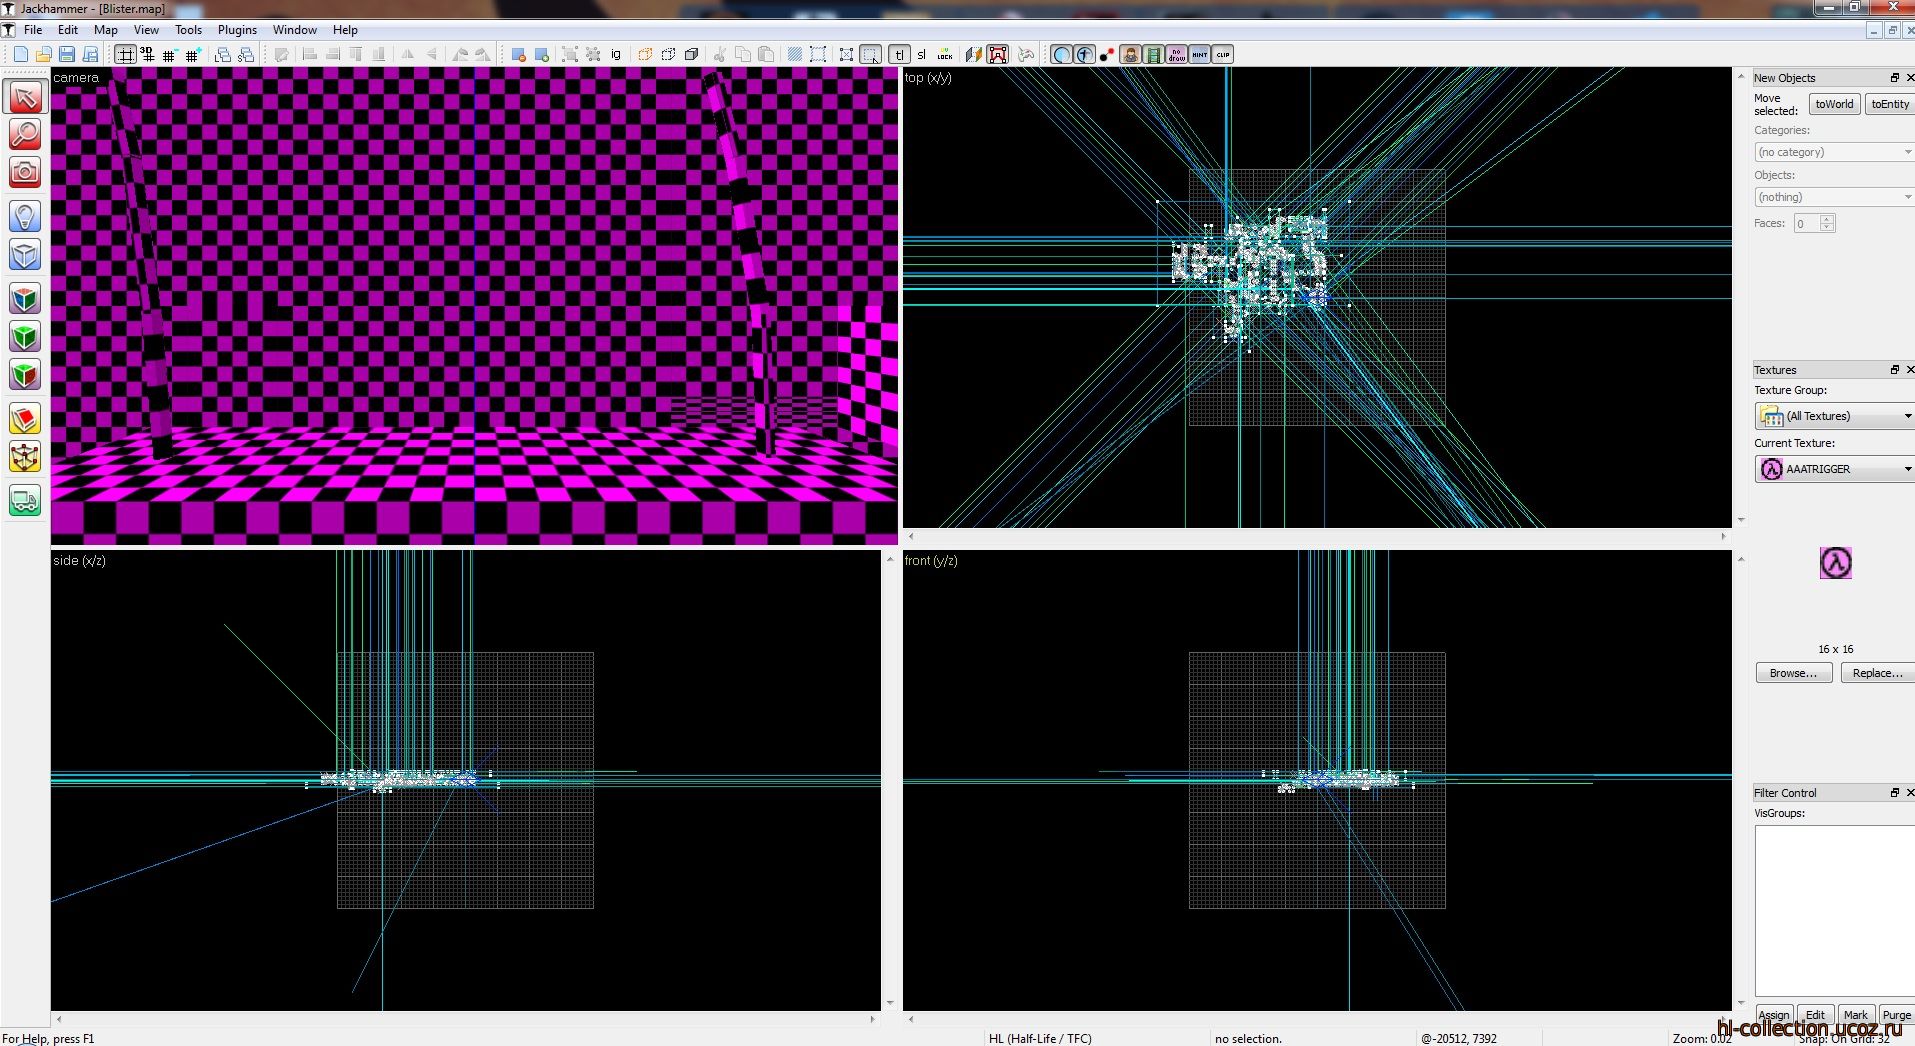
Task: Float the Textures panel
Action: click(x=1894, y=370)
